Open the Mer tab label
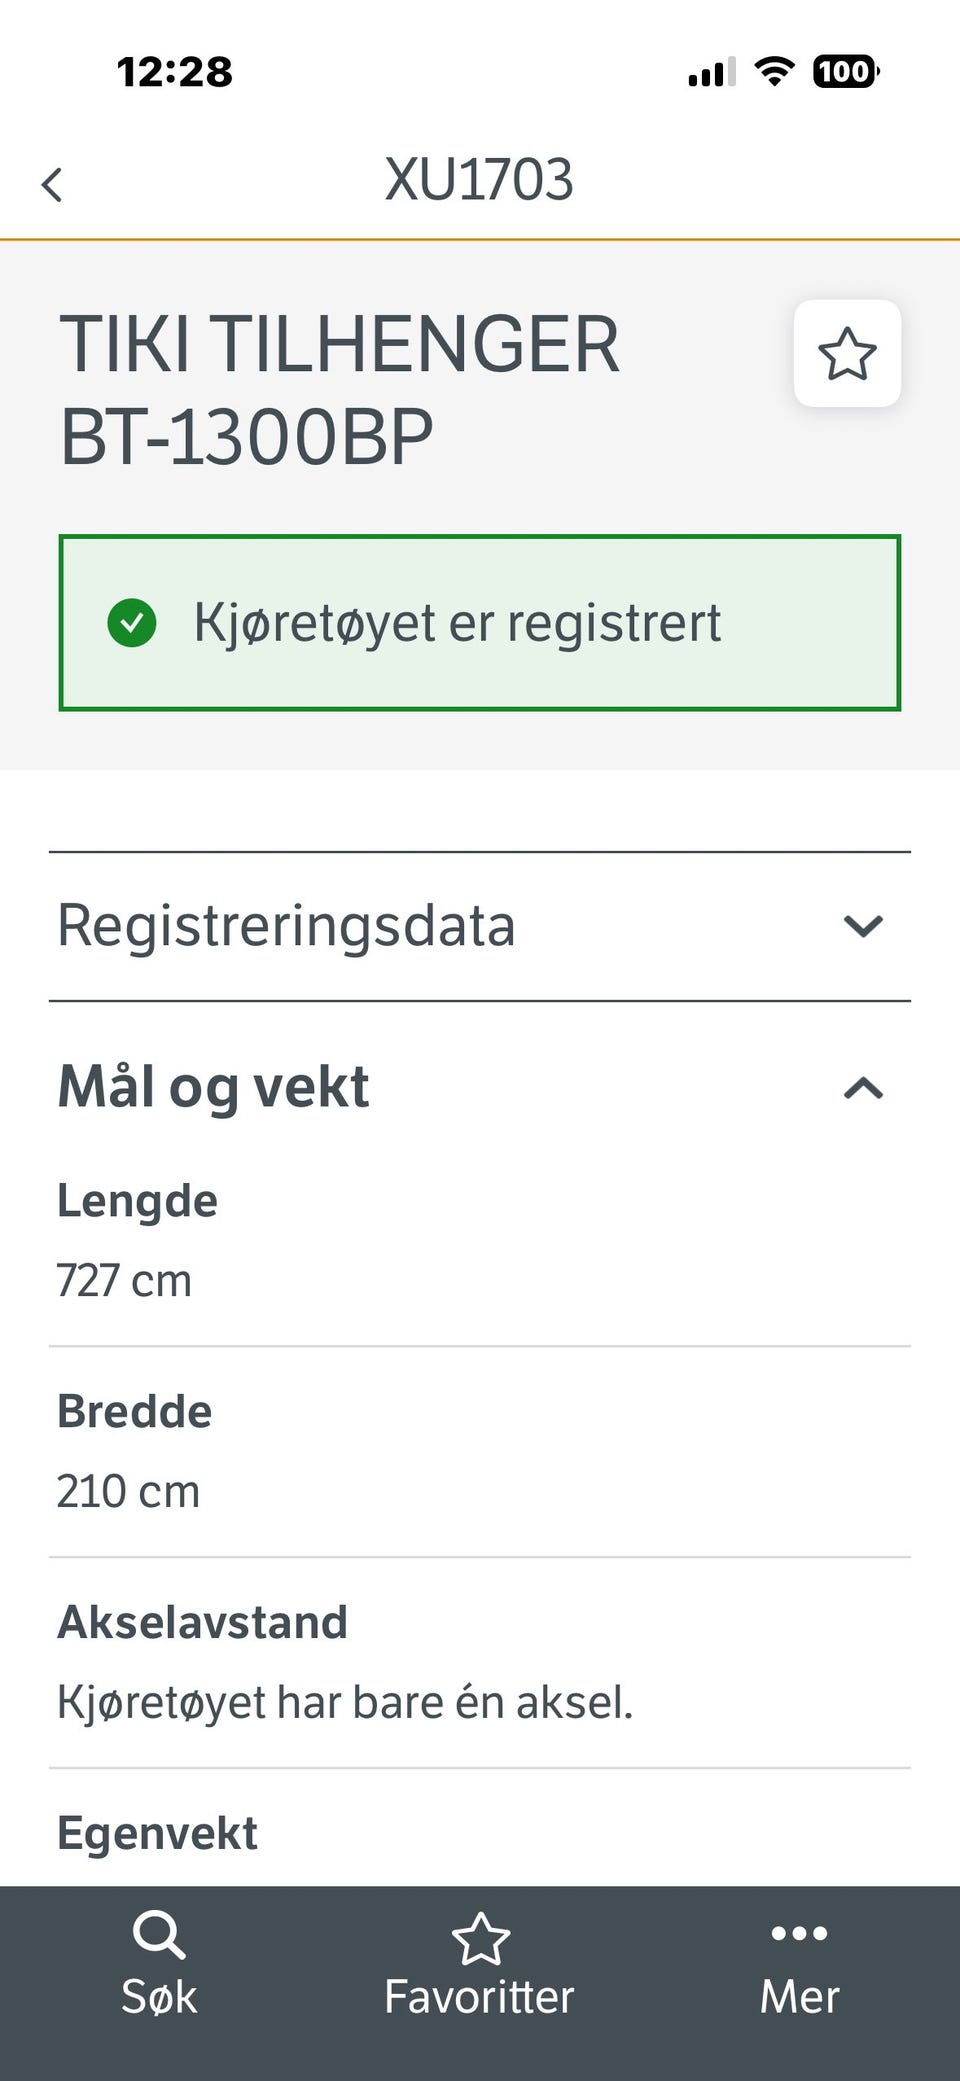The width and height of the screenshot is (960, 2081). 799,1997
